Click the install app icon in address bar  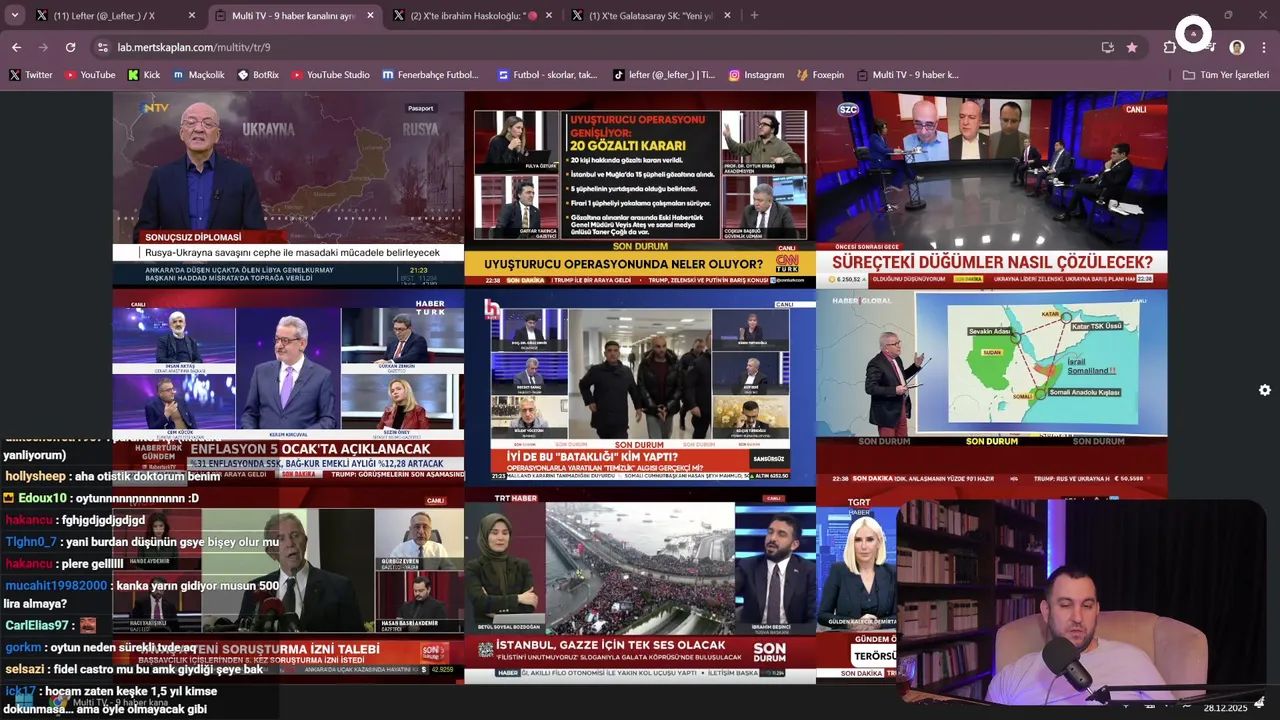click(x=1107, y=47)
